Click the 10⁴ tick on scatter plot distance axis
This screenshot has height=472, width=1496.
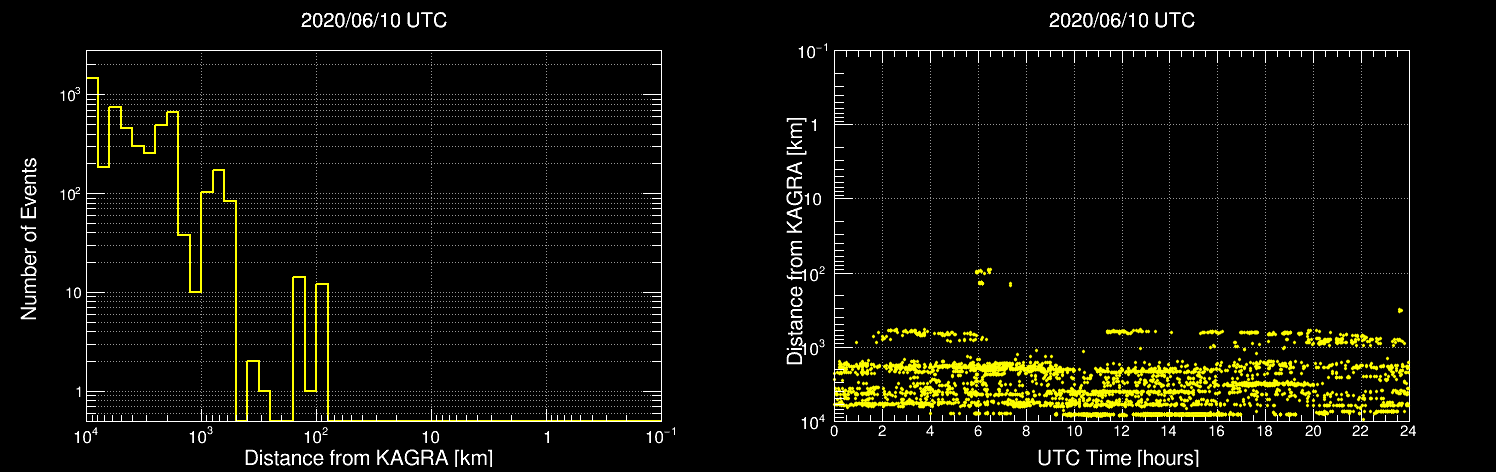click(815, 420)
